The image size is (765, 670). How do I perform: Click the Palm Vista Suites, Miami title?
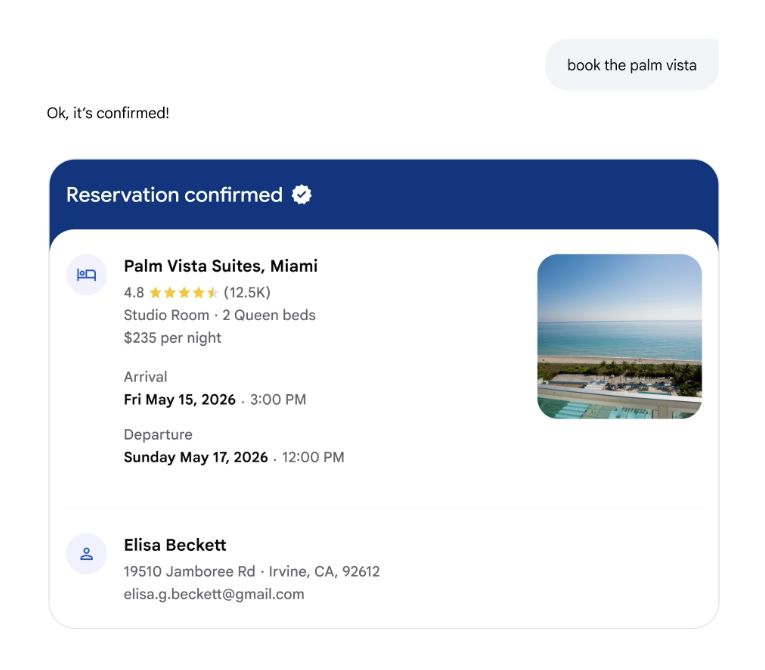point(221,266)
